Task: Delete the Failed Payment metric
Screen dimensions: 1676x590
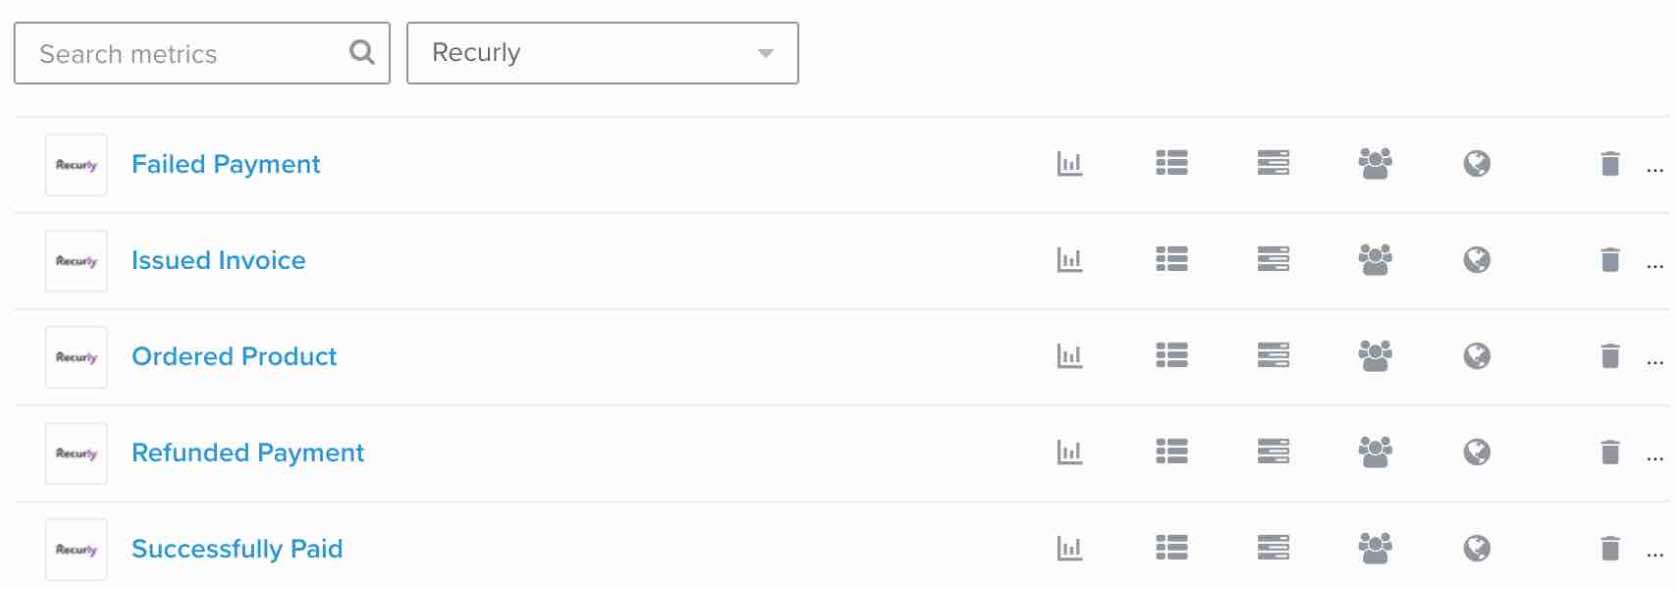Action: click(1609, 164)
